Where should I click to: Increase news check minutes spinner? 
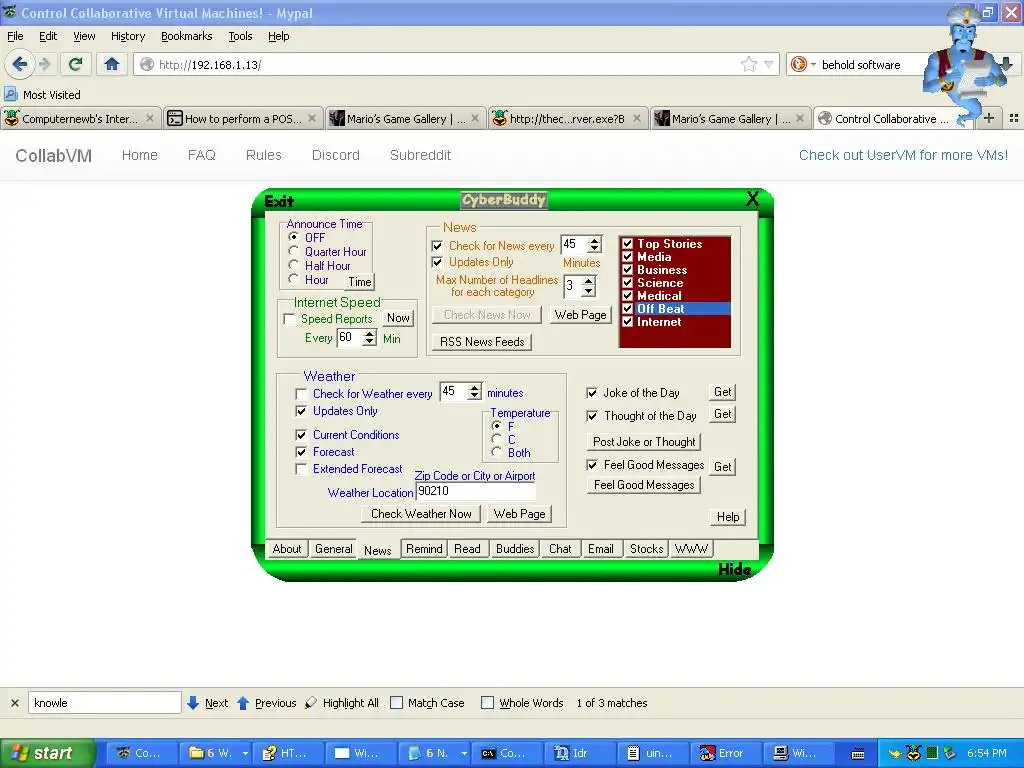click(594, 241)
